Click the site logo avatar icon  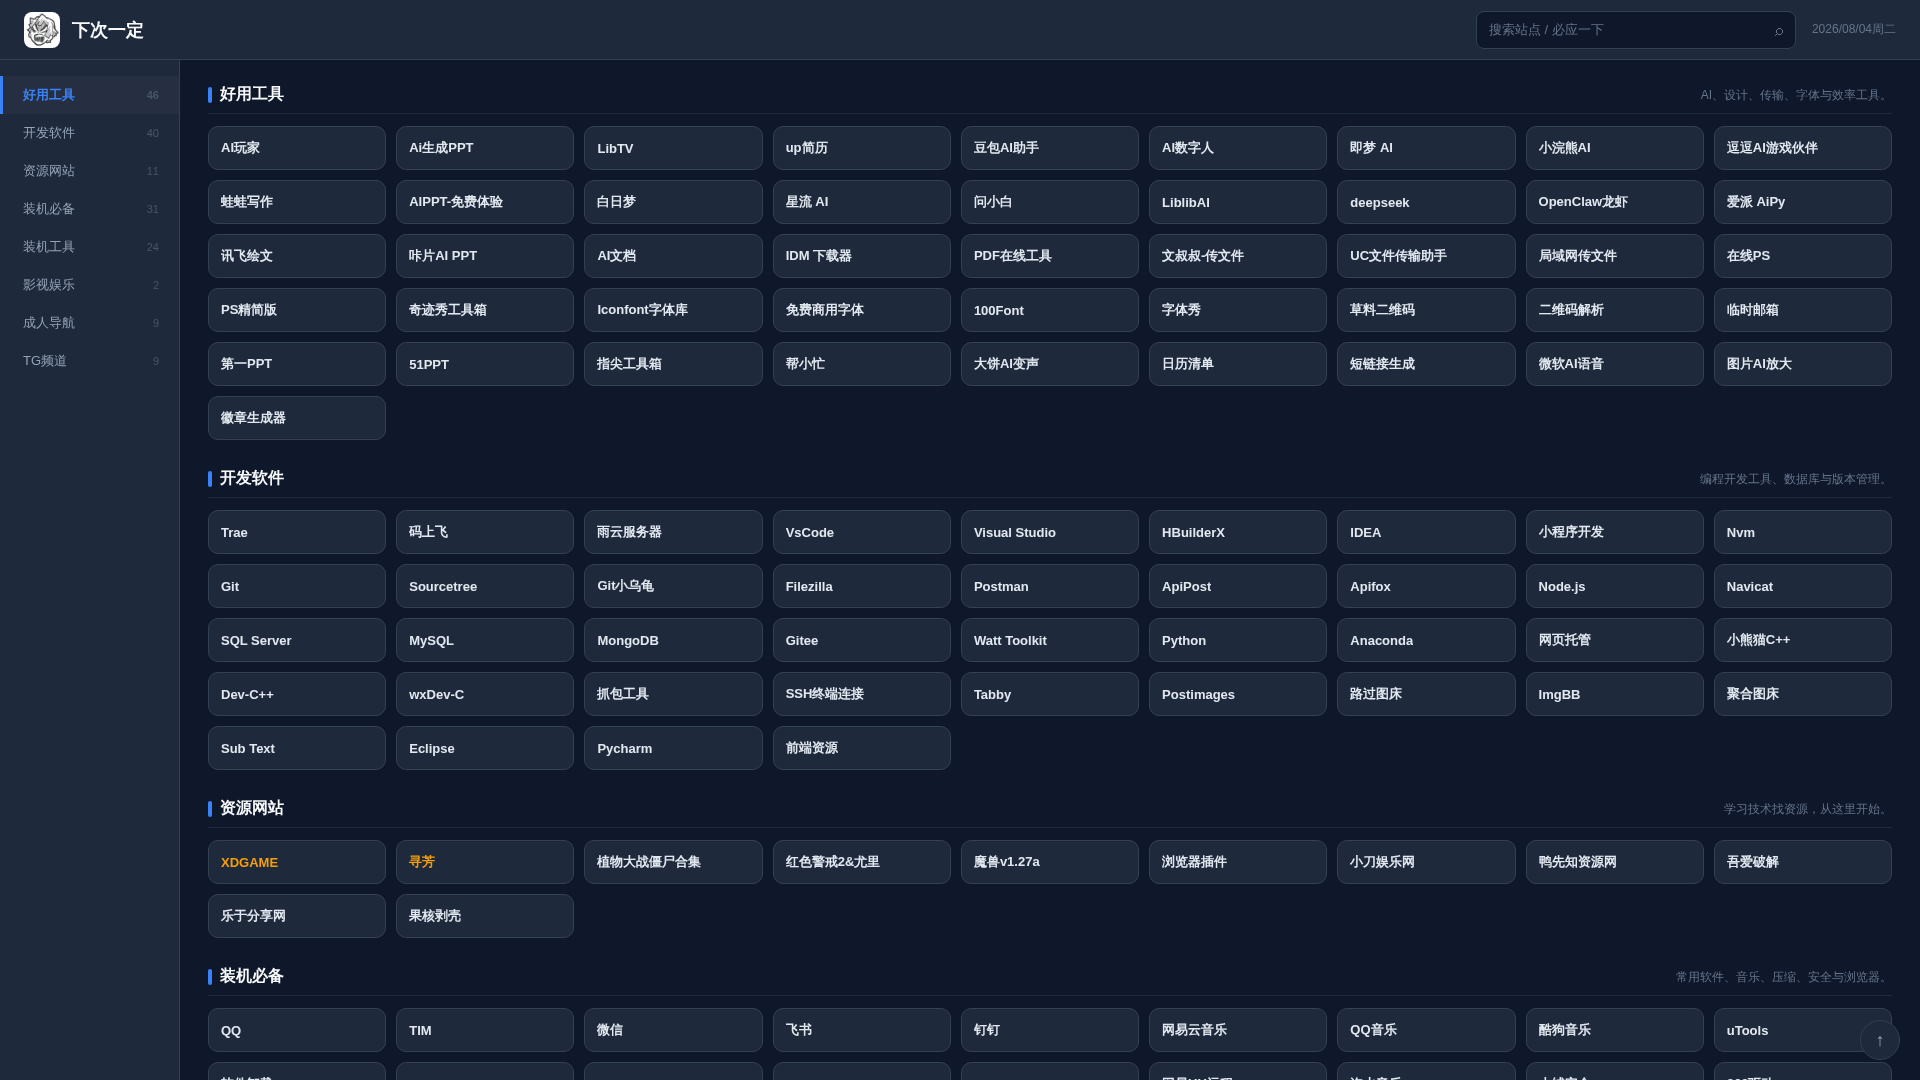(42, 30)
